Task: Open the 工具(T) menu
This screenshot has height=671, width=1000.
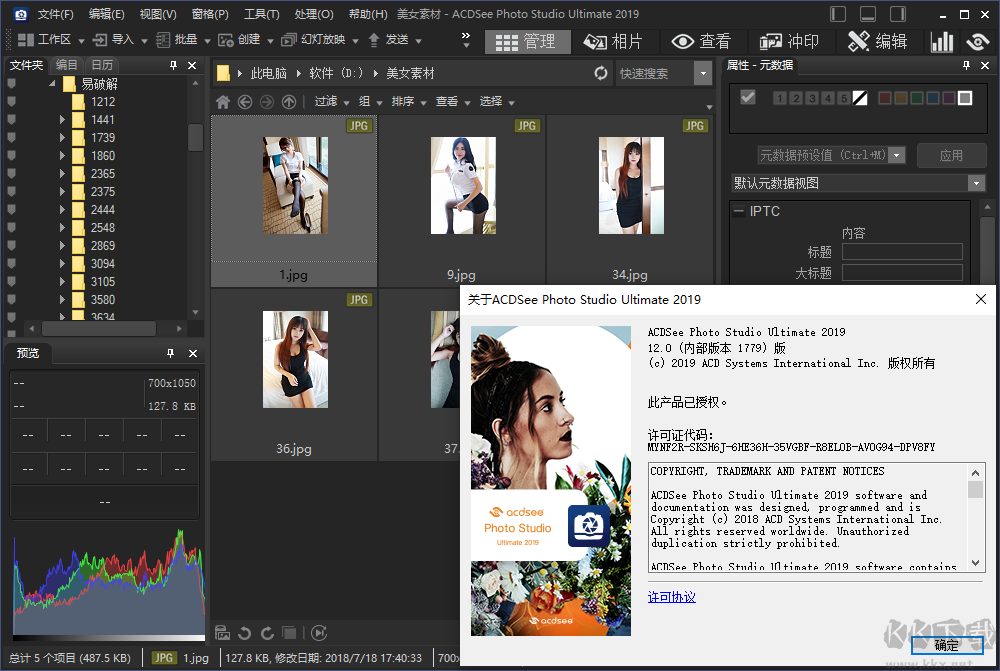Action: pos(260,14)
